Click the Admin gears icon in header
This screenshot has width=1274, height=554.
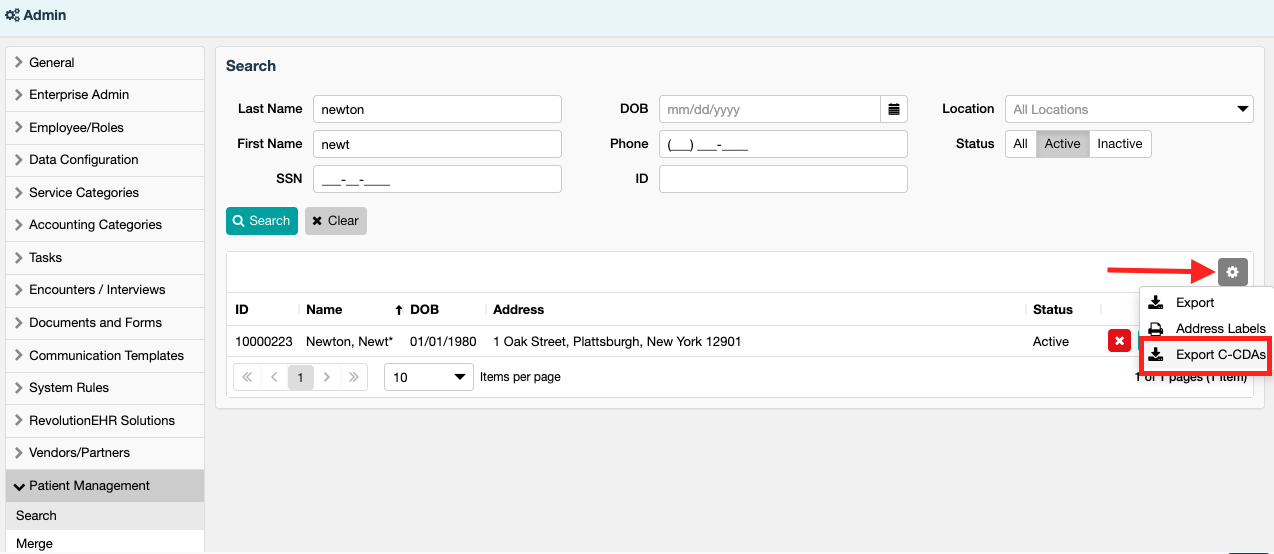12,16
